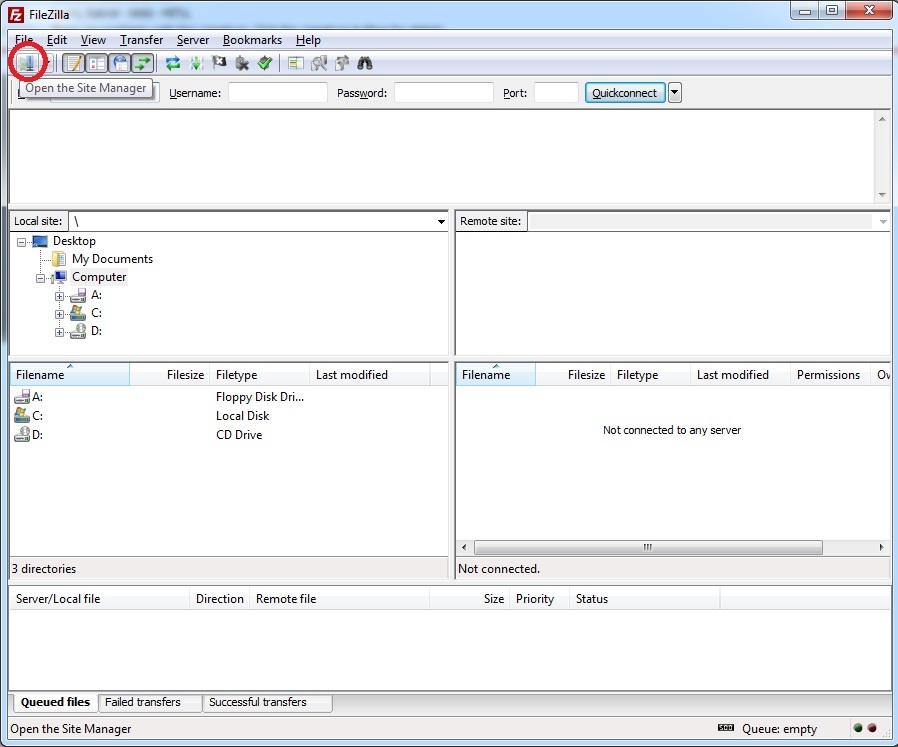Viewport: 898px width, 747px height.
Task: Toggle message log display icon
Action: tap(74, 63)
